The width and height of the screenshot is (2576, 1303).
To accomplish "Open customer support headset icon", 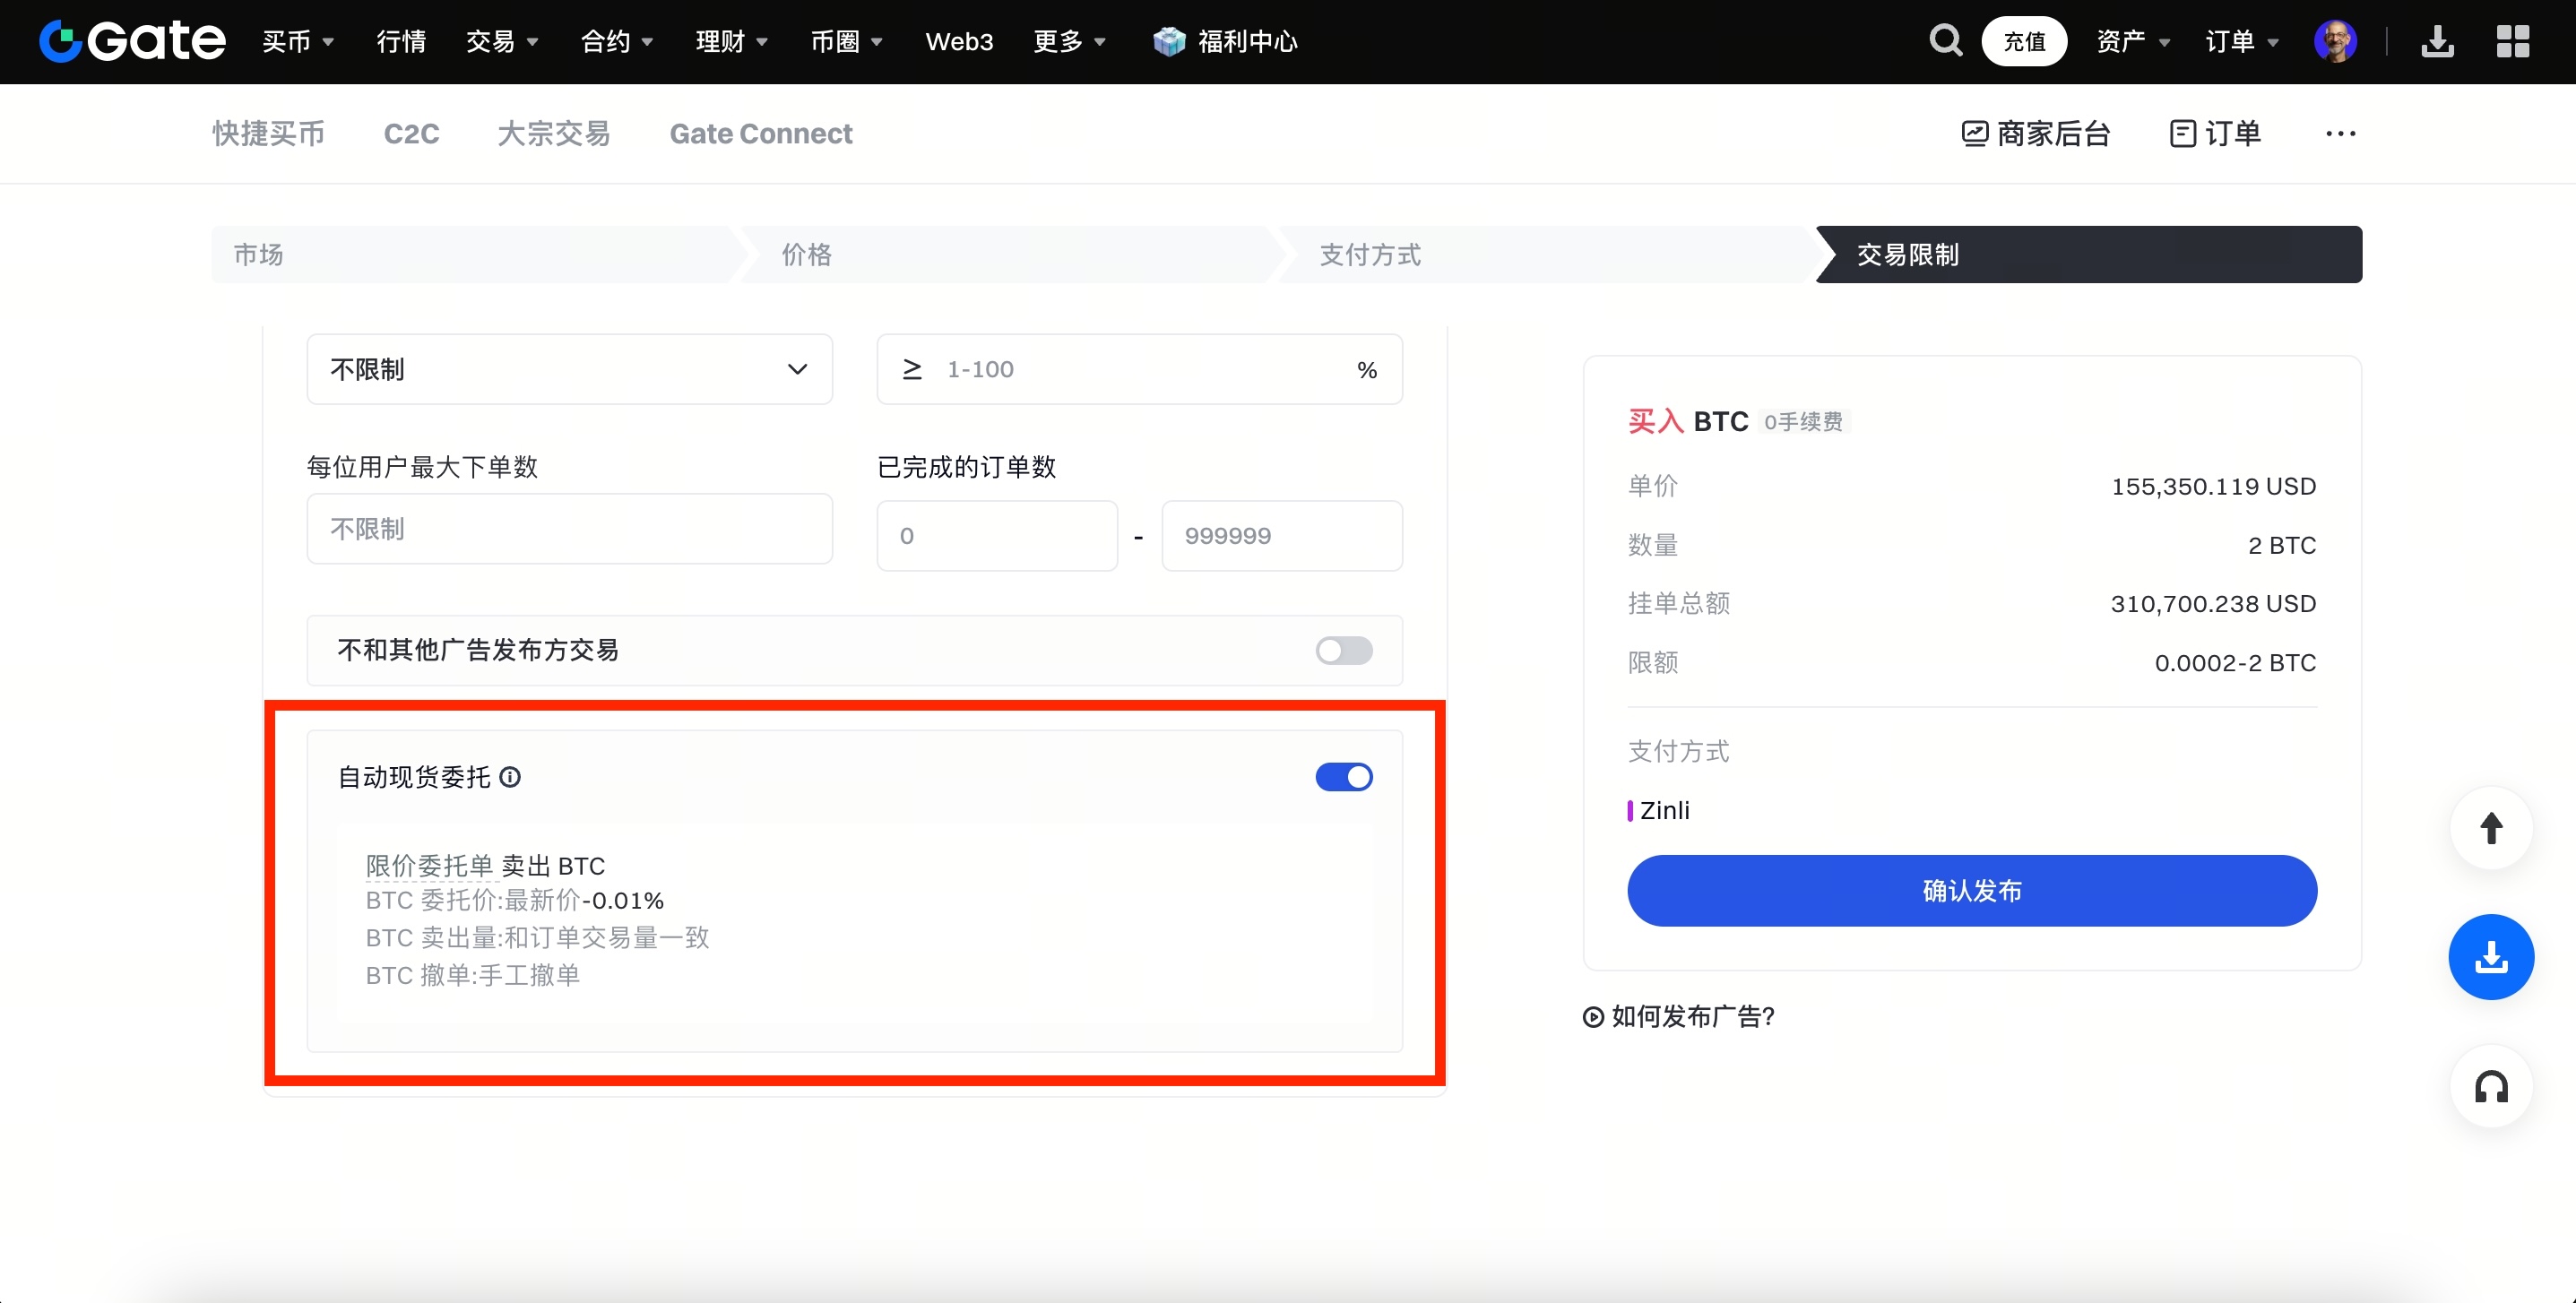I will pyautogui.click(x=2490, y=1087).
